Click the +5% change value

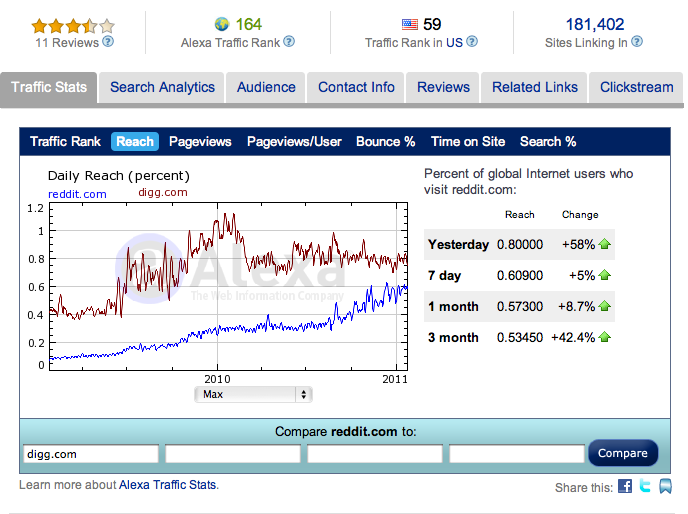582,275
